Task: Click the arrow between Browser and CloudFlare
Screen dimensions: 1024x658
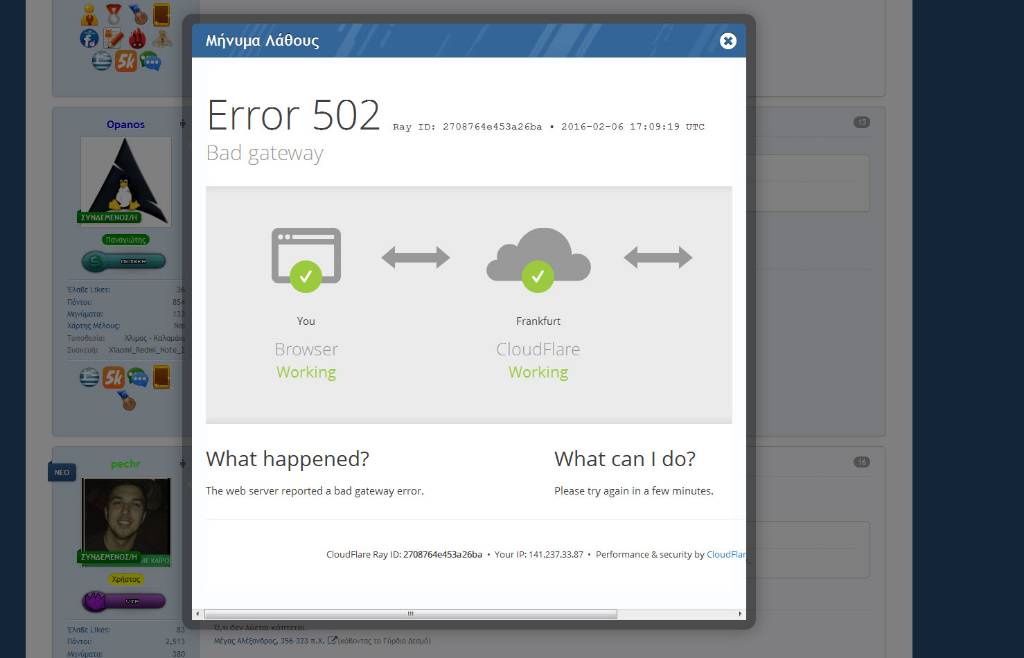Action: point(415,257)
